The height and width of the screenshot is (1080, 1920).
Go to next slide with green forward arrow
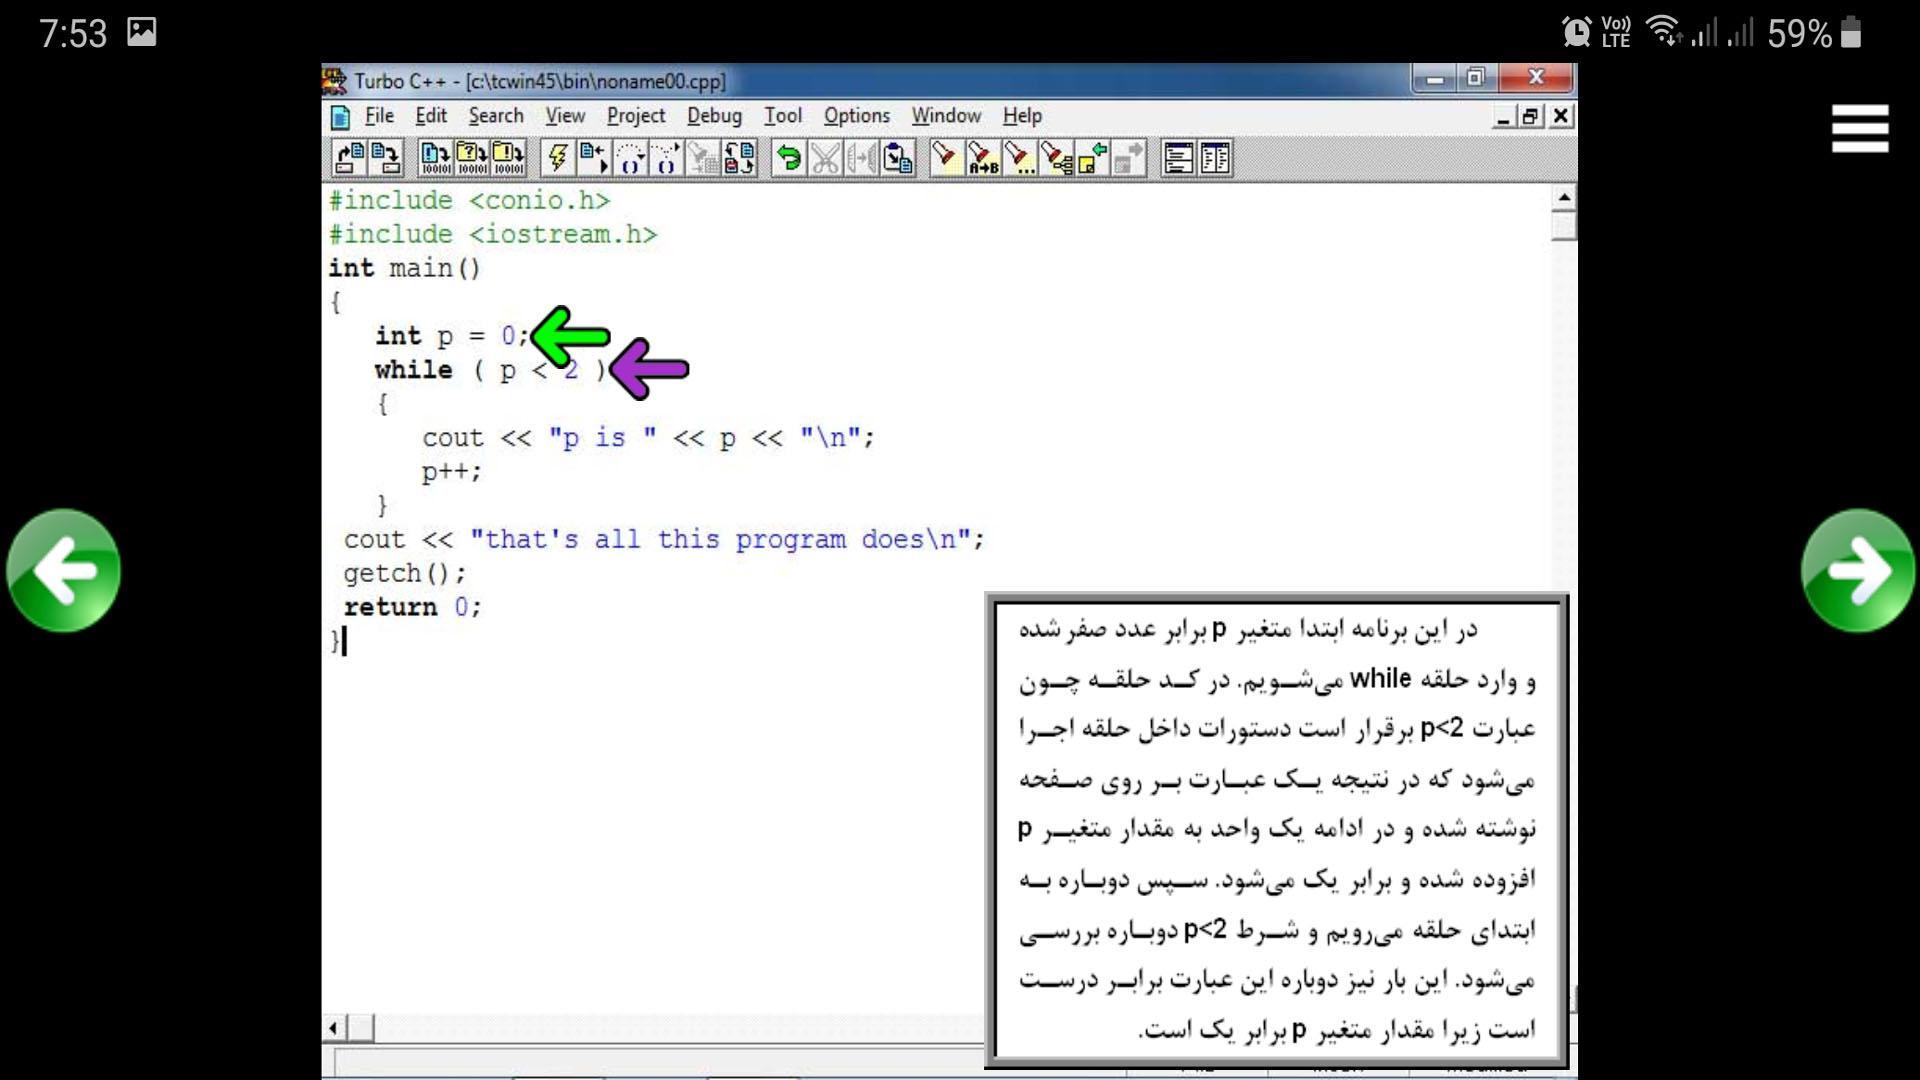pos(1858,570)
